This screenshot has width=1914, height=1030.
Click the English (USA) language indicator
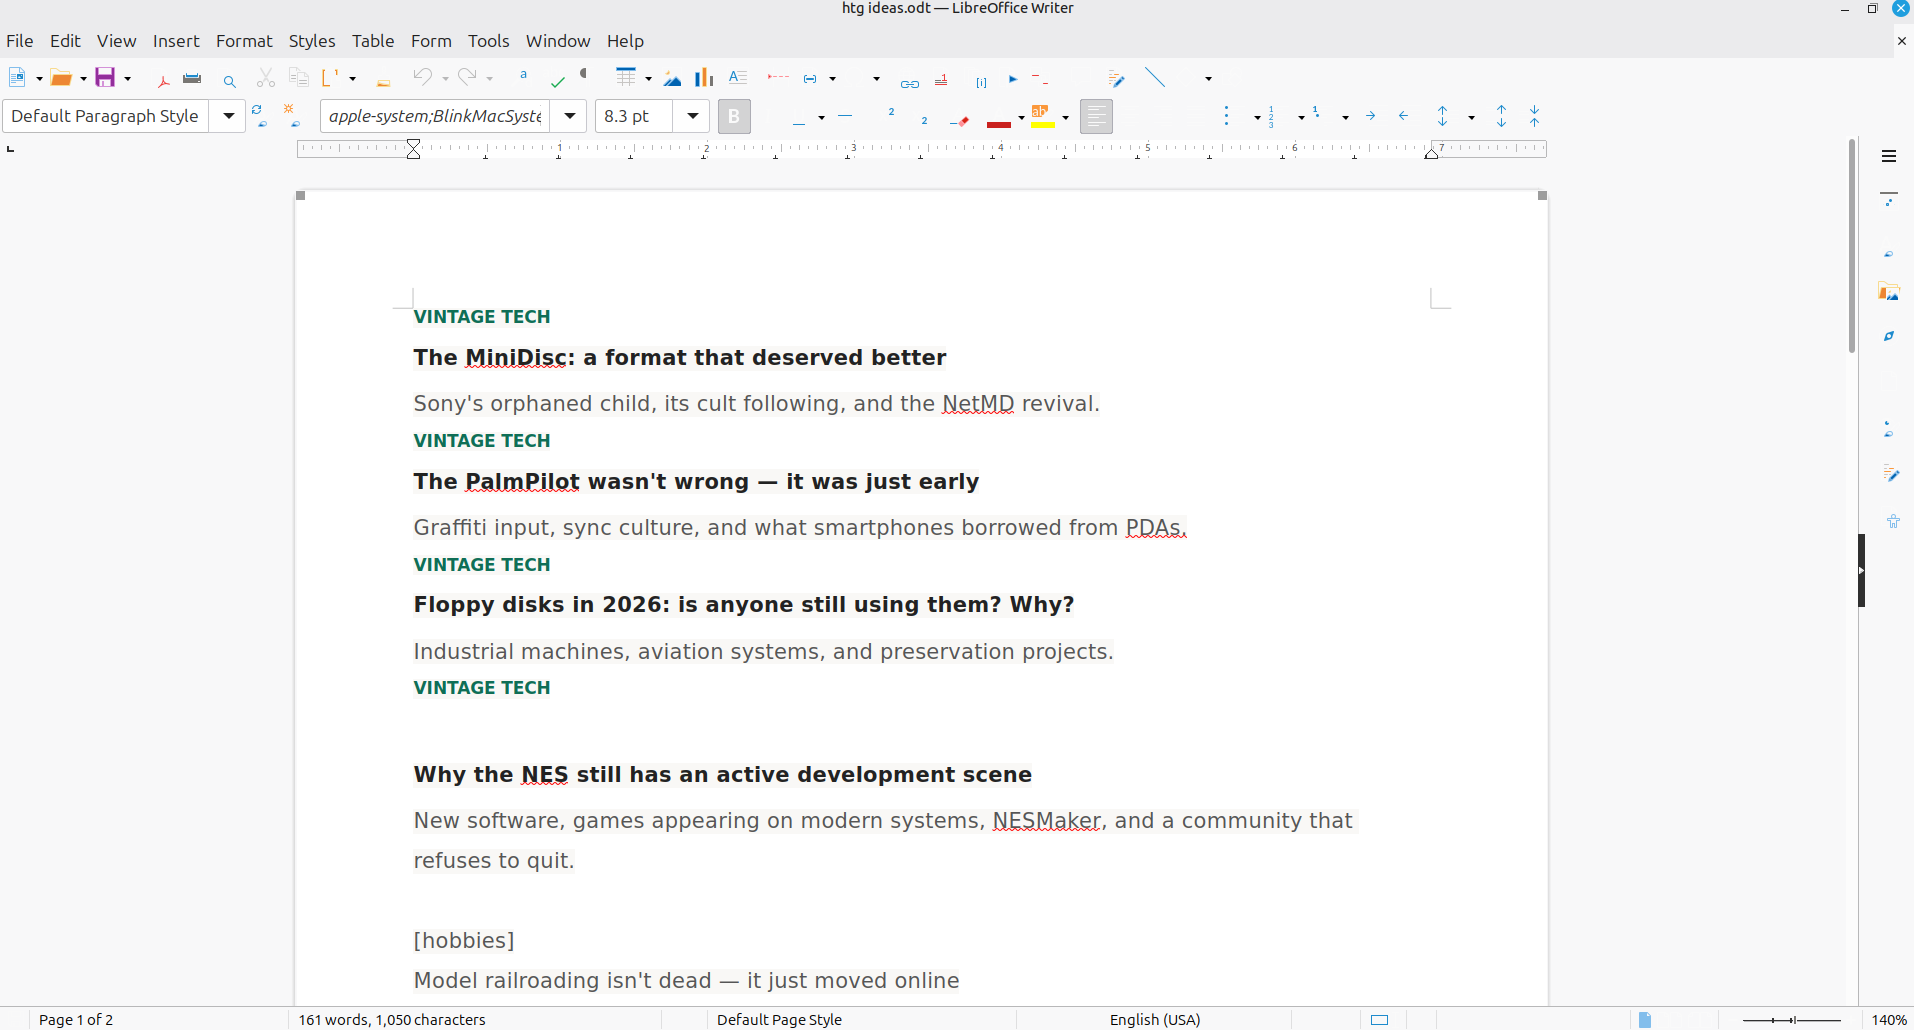1155,1020
